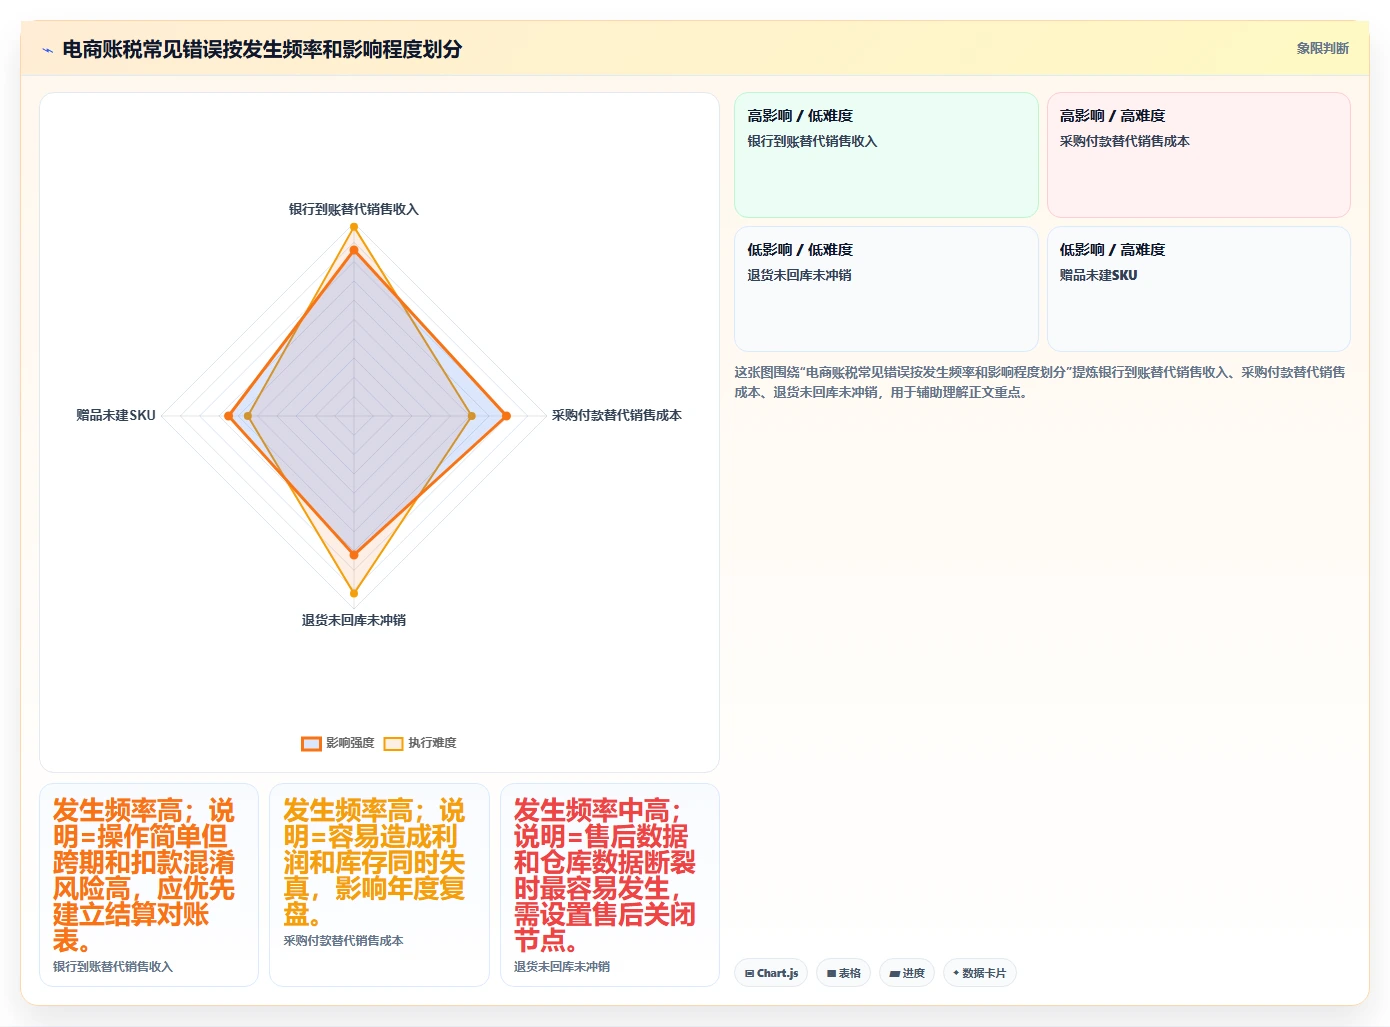Click the chart title 电商账税常见错误按发生频率和影响程度划分
The image size is (1390, 1027).
262,49
